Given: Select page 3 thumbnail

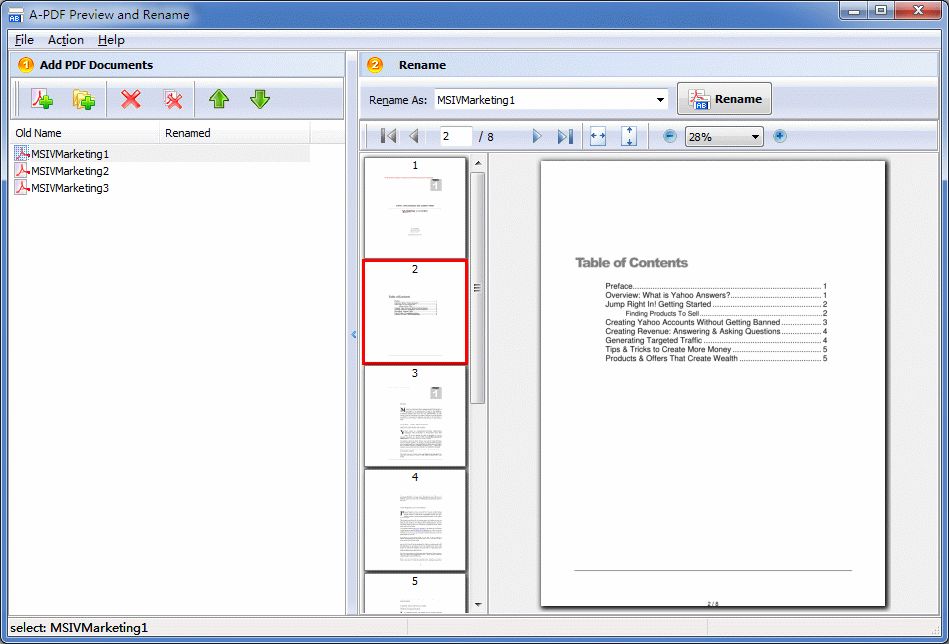Looking at the screenshot, I should click(415, 416).
